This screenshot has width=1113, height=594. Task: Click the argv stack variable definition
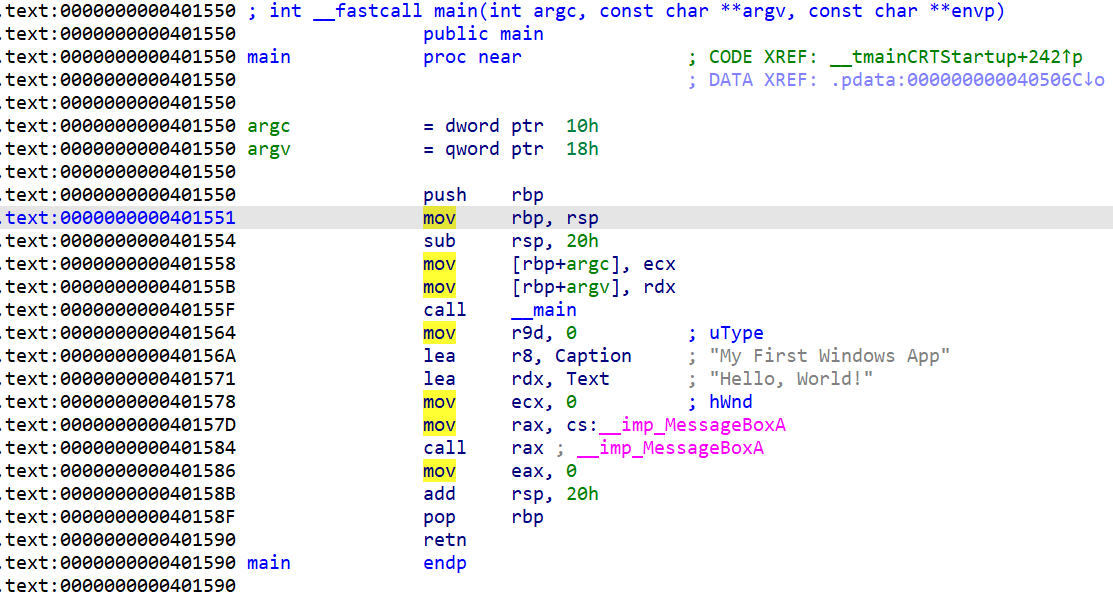(x=269, y=149)
